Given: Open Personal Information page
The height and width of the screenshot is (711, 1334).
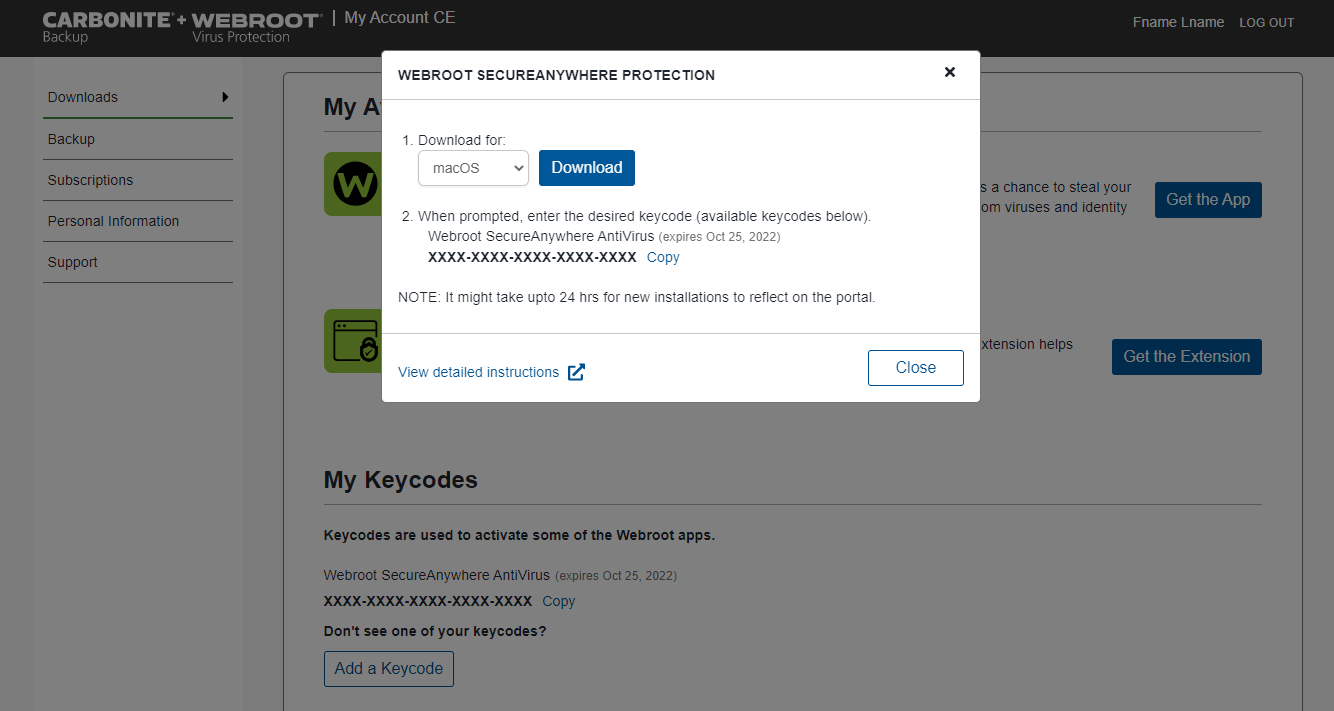Looking at the screenshot, I should pos(113,221).
